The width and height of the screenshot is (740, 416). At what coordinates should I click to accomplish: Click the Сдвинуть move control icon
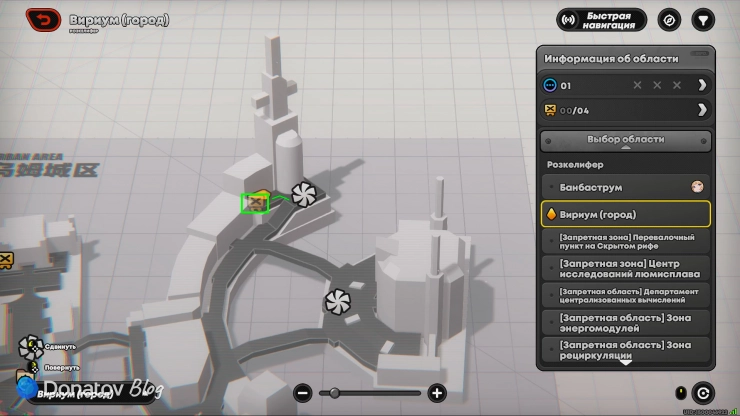pyautogui.click(x=31, y=347)
